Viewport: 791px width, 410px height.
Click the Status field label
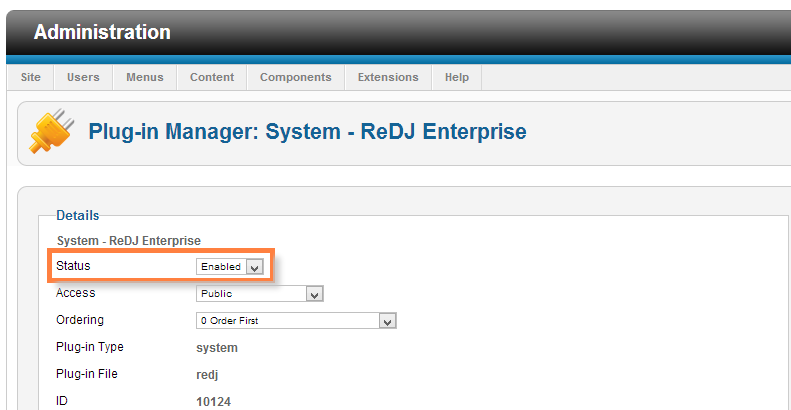tap(73, 266)
